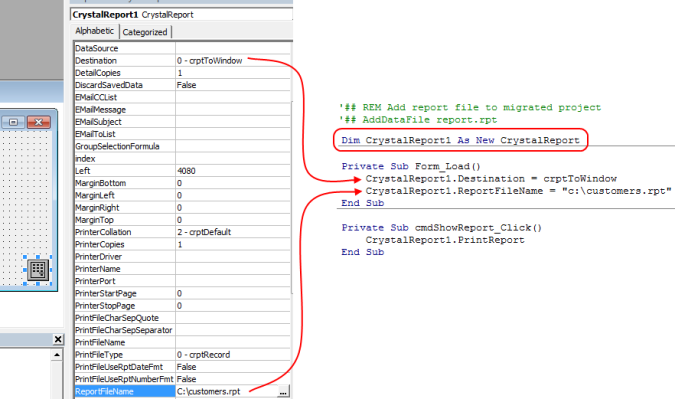Viewport: 675px width, 399px height.
Task: Select the CrystalReport control icon on form
Action: pyautogui.click(x=38, y=270)
